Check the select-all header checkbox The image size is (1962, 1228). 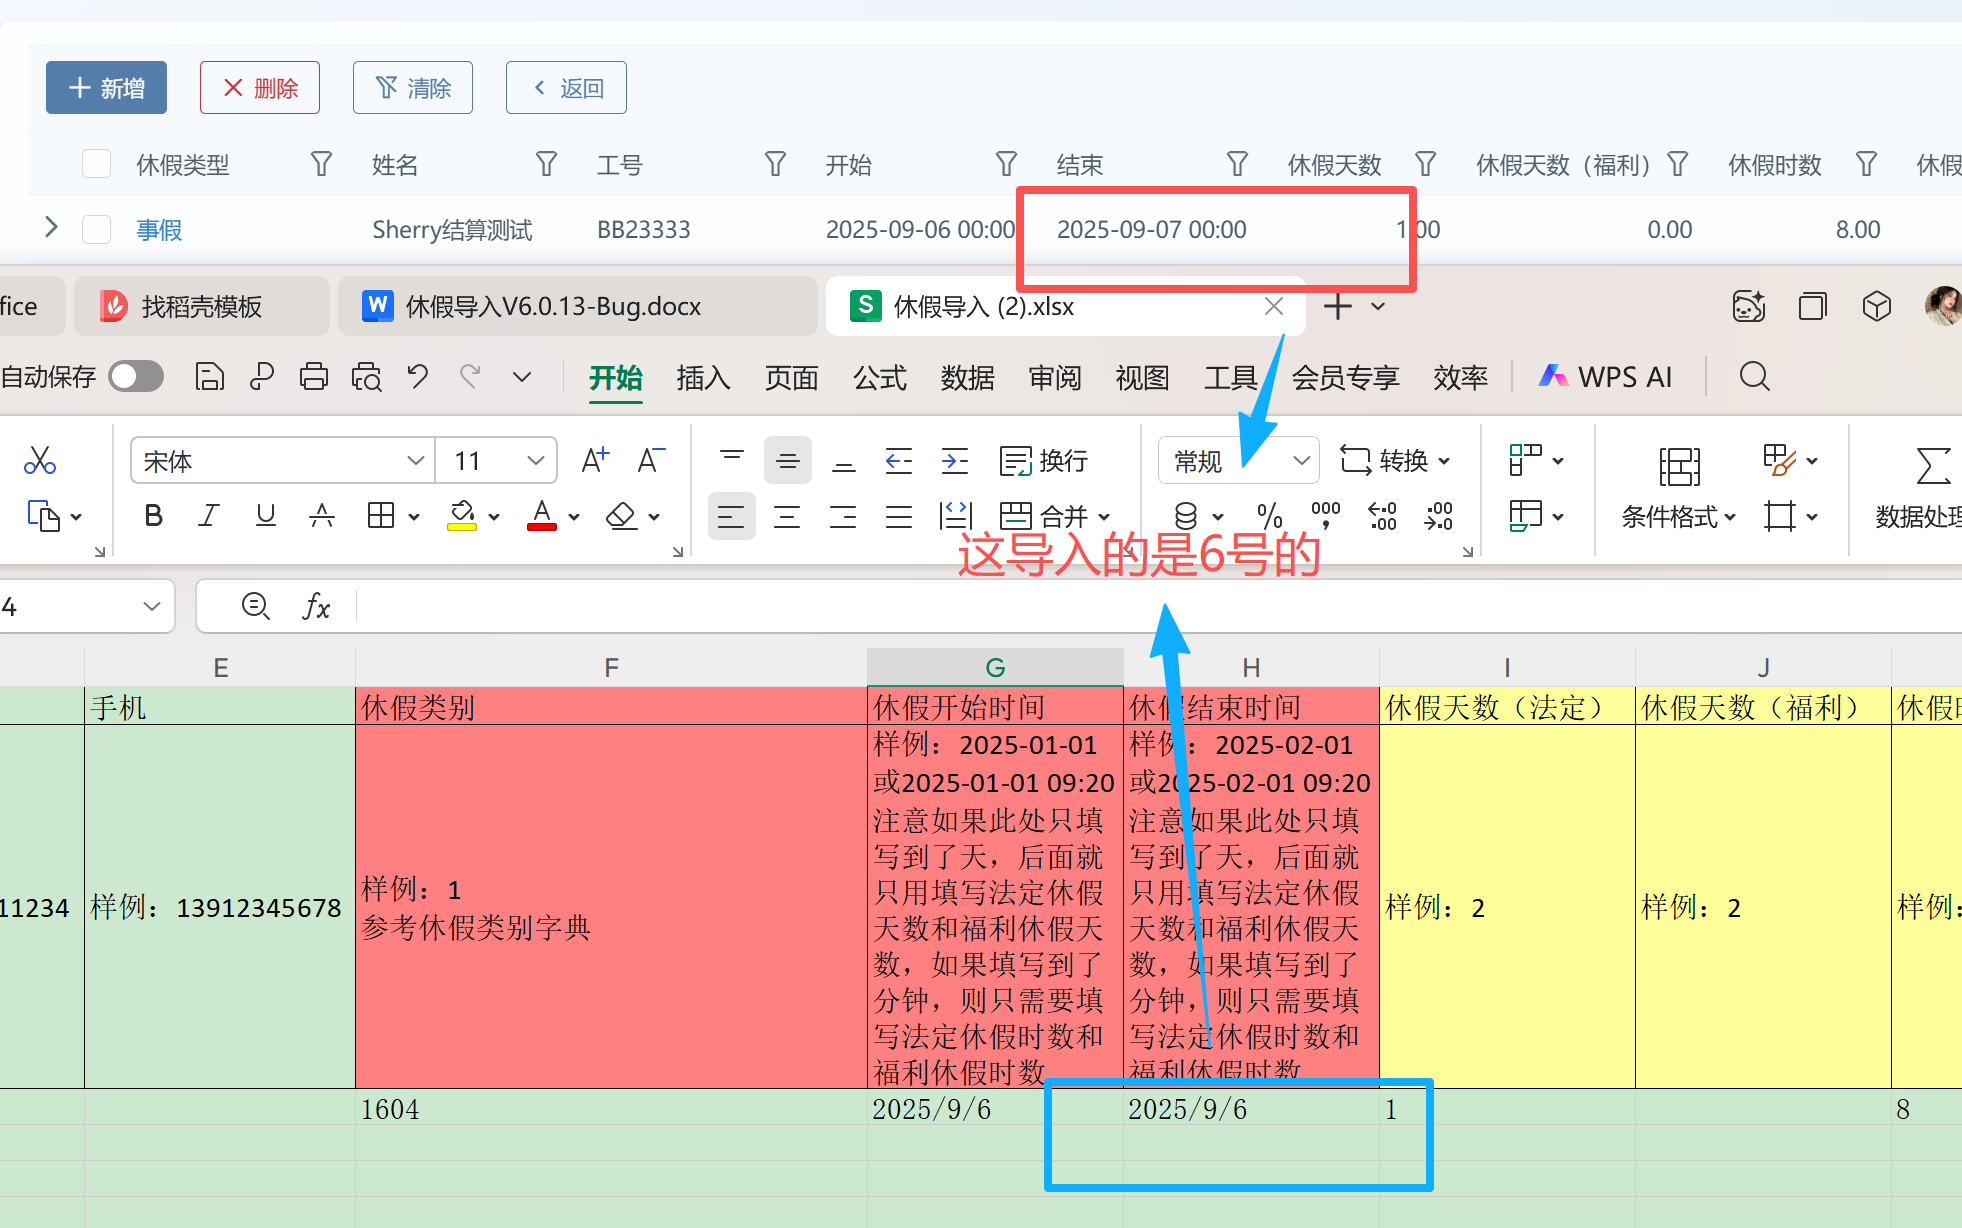point(96,164)
